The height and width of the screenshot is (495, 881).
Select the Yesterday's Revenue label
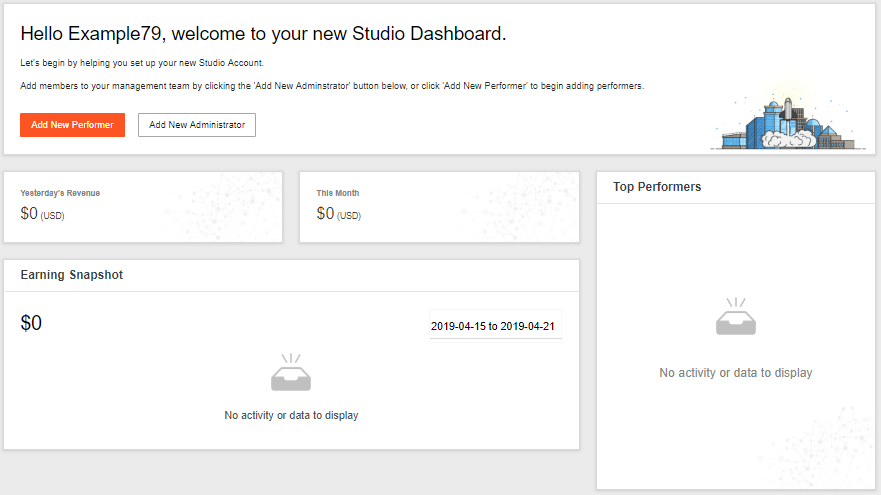pos(60,193)
